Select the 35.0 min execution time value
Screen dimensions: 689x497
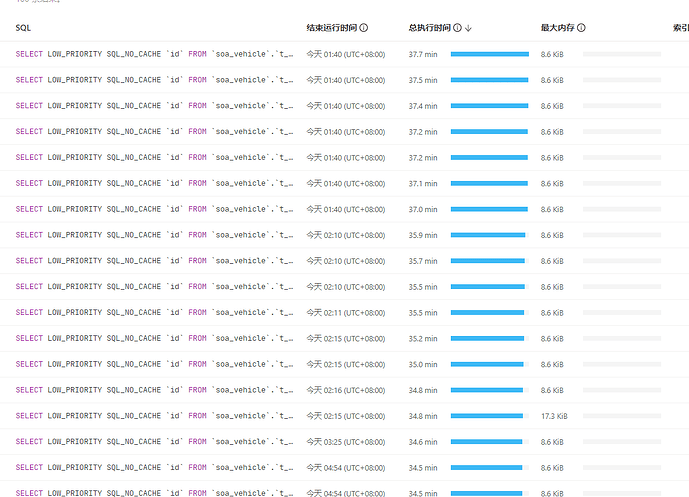click(423, 364)
